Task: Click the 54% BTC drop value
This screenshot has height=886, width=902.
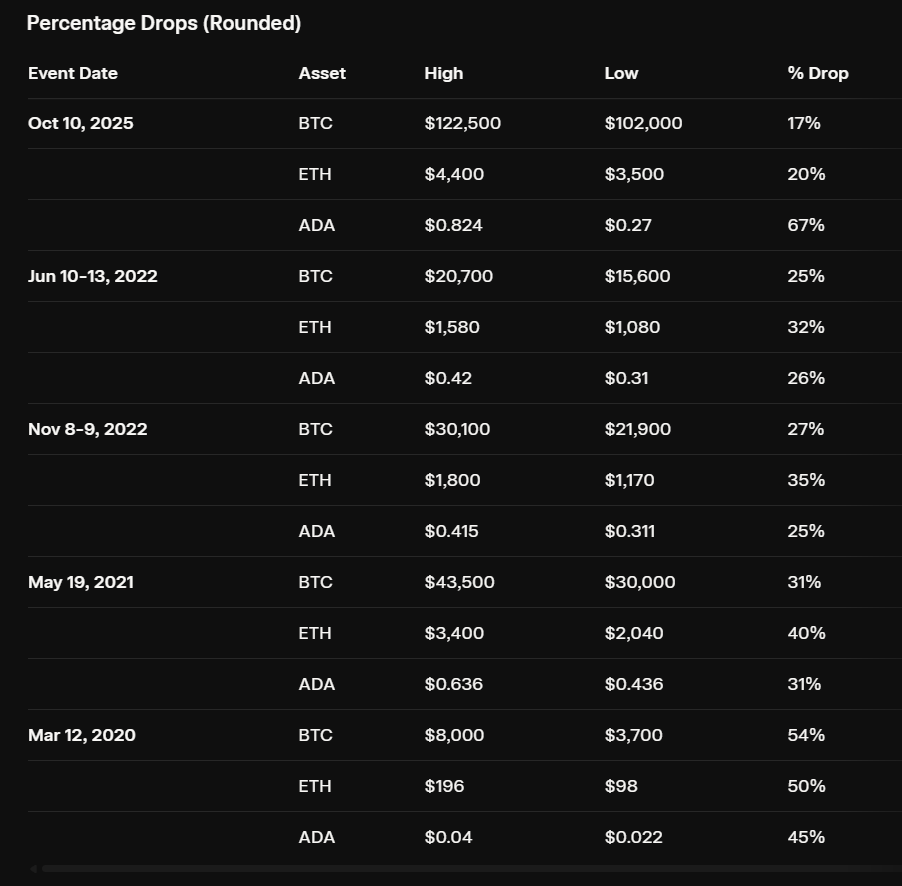Action: 806,736
